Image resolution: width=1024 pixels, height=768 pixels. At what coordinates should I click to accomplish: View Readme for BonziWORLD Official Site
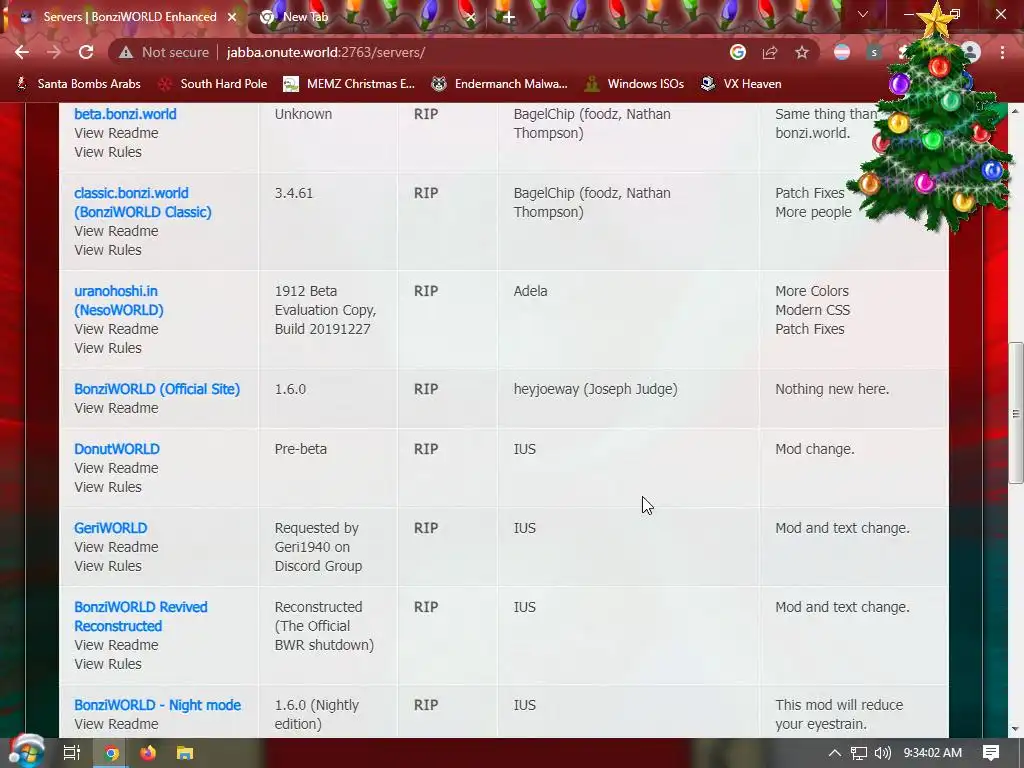point(116,408)
